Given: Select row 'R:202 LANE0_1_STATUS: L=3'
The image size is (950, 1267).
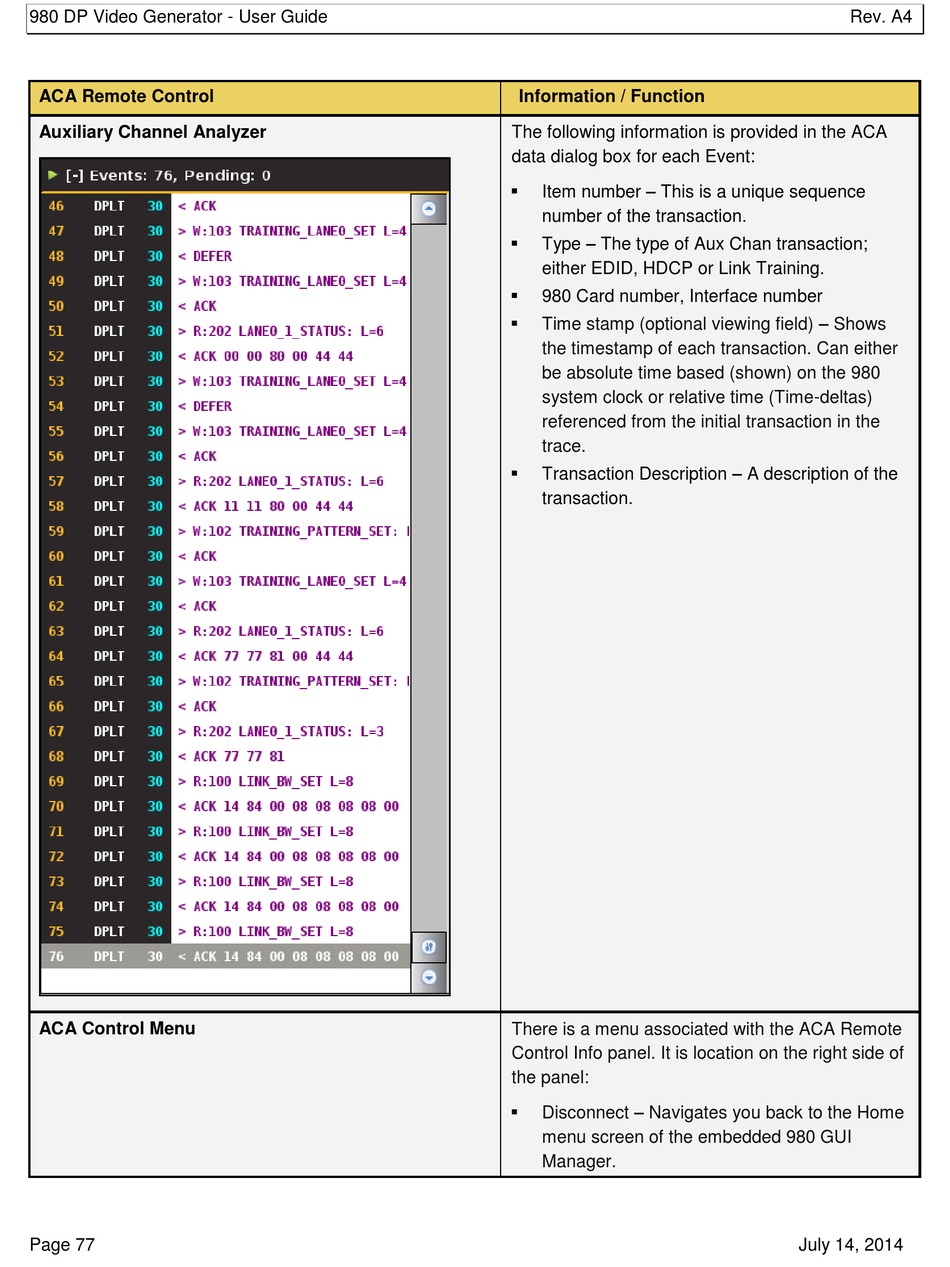Looking at the screenshot, I should 226,731.
